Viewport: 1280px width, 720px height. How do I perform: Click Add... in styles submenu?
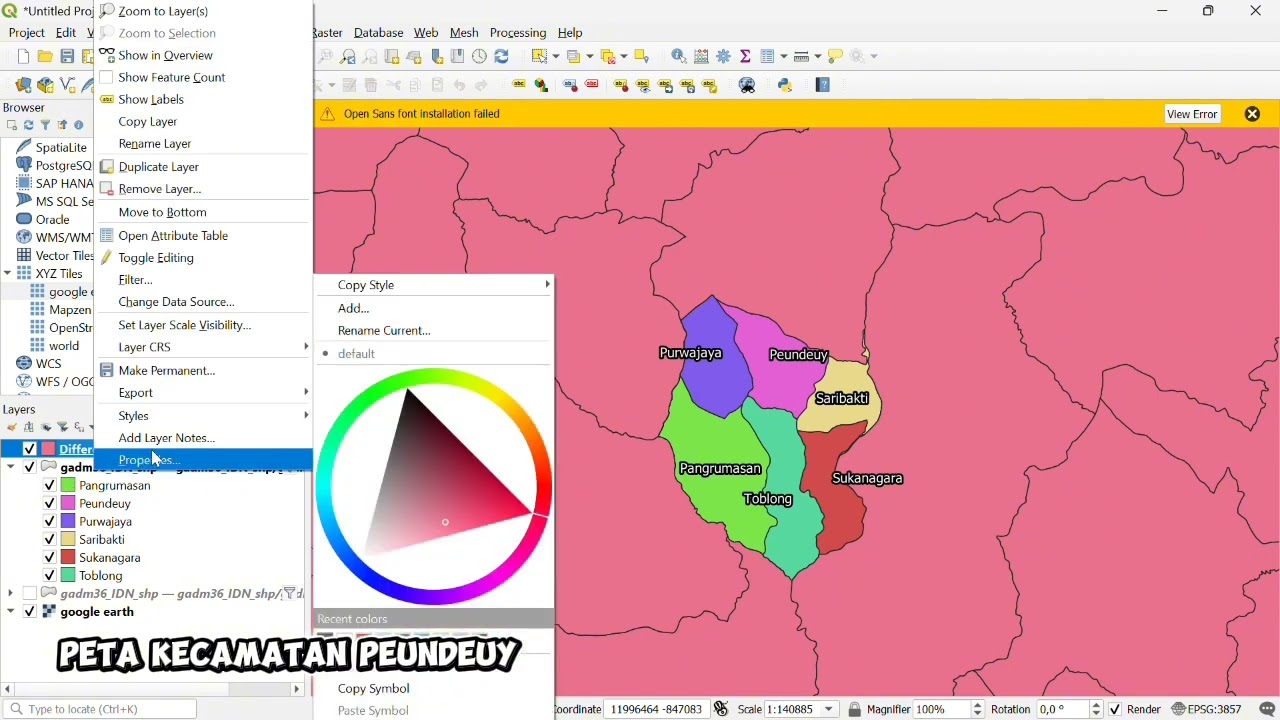click(x=435, y=309)
